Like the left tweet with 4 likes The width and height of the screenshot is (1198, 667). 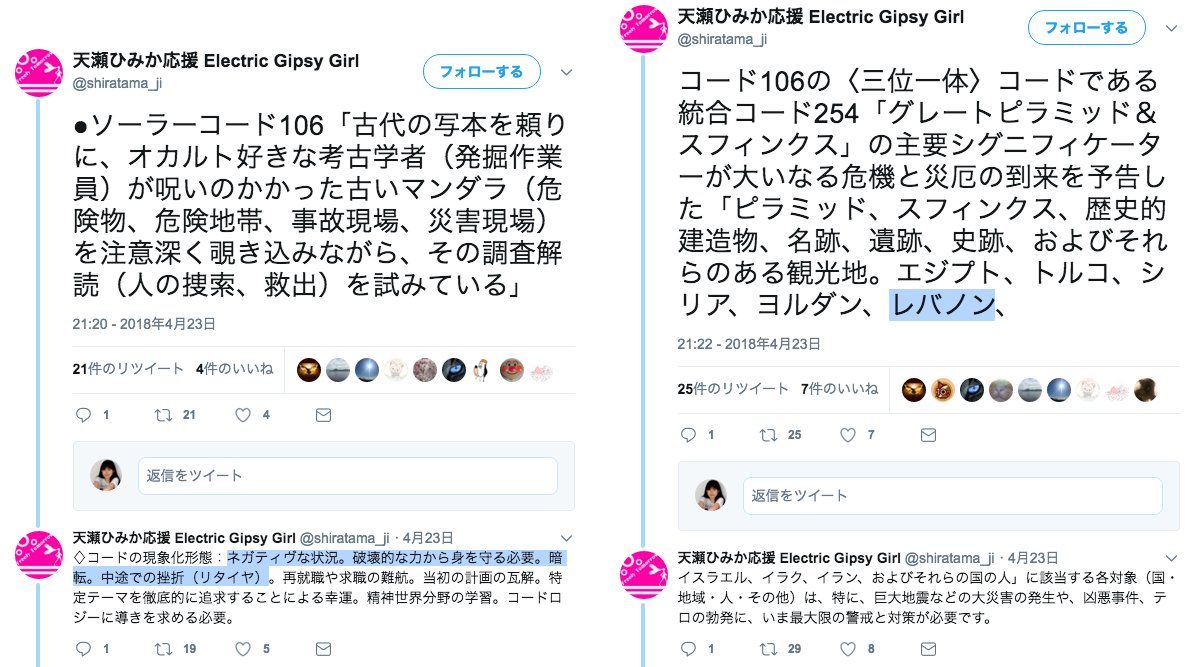click(243, 415)
